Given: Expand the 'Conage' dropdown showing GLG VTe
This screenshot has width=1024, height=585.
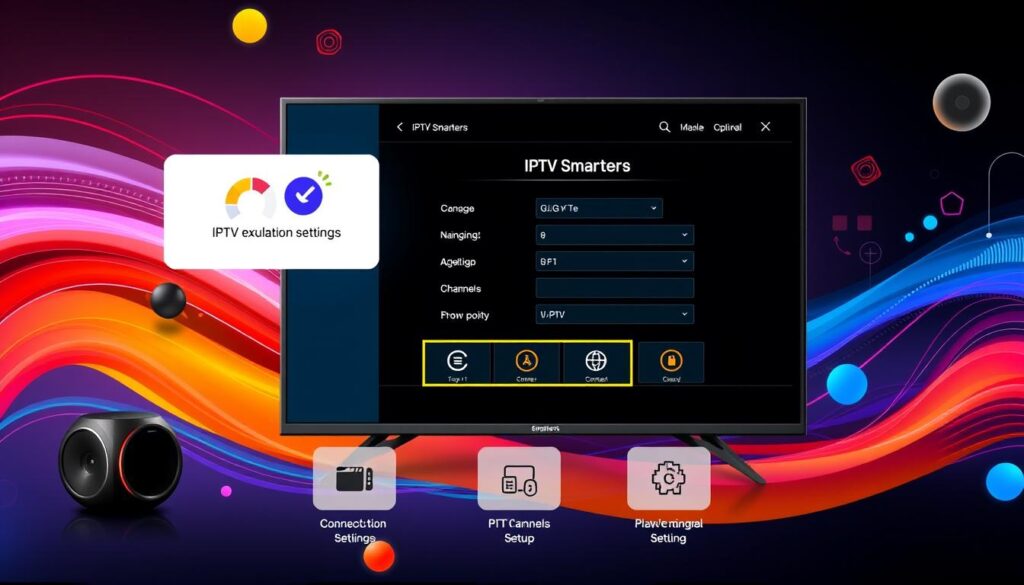Looking at the screenshot, I should [599, 208].
